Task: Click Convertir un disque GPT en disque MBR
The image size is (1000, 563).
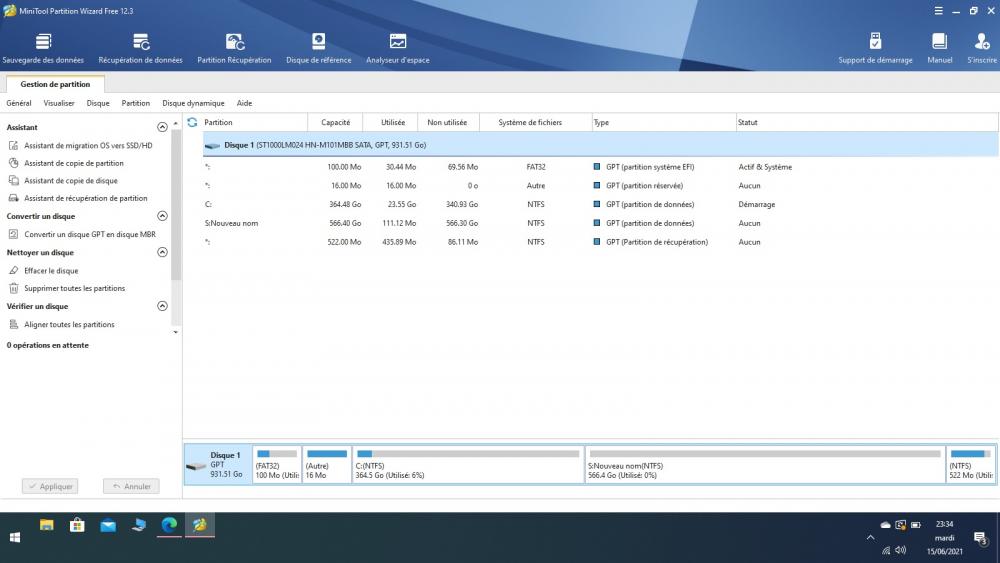Action: coord(89,234)
